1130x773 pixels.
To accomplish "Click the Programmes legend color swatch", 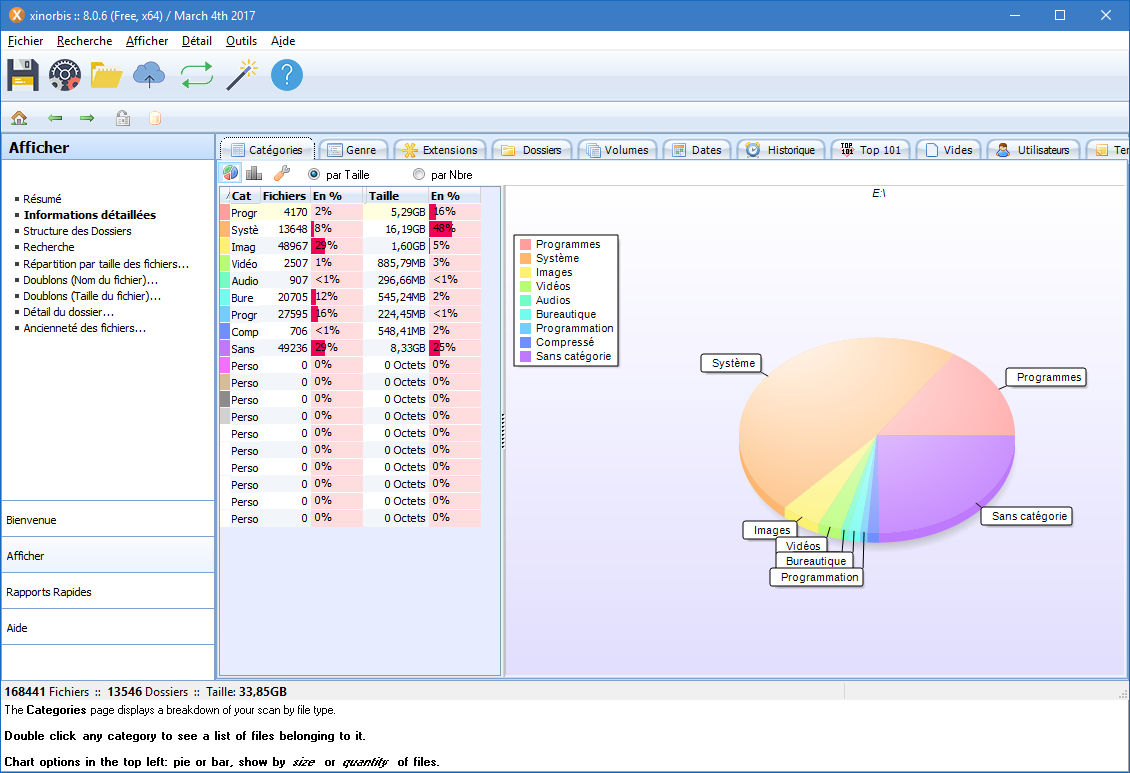I will [525, 244].
